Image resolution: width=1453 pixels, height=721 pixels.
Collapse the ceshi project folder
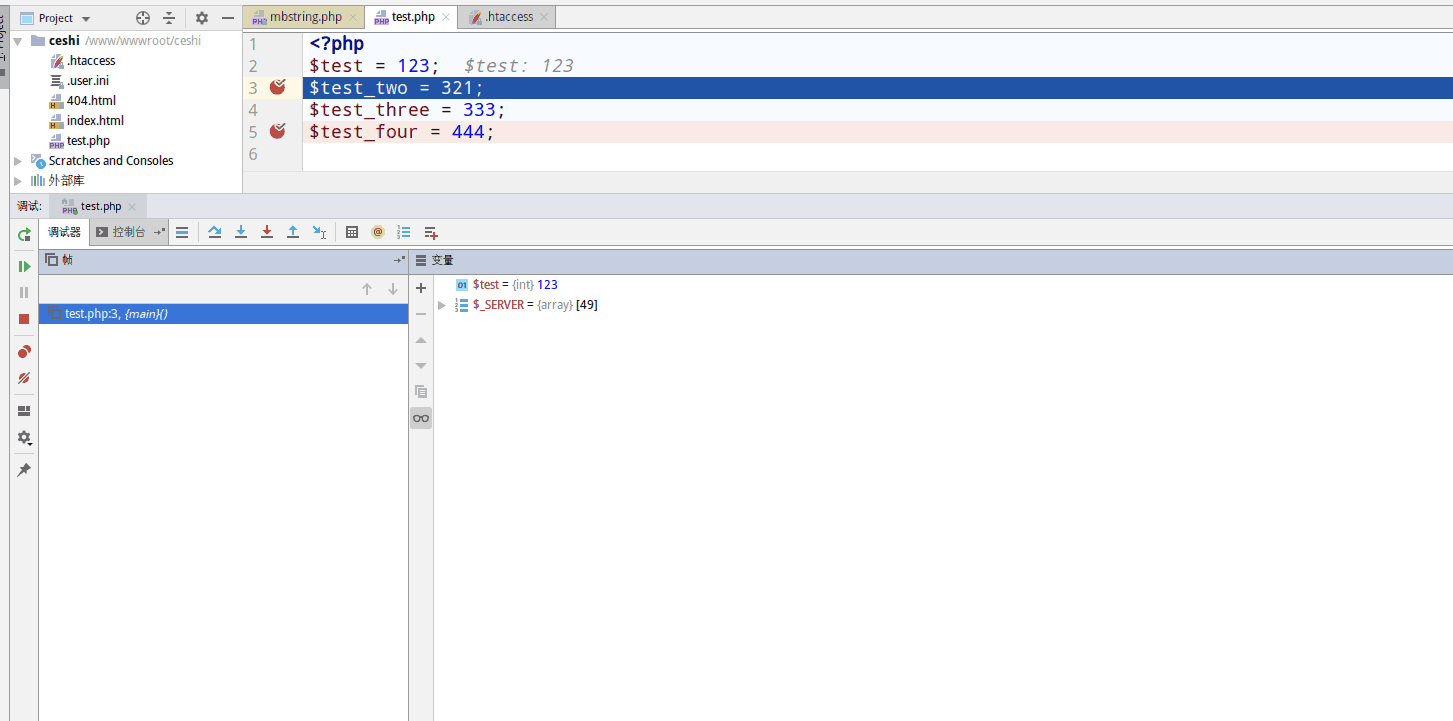pyautogui.click(x=17, y=40)
